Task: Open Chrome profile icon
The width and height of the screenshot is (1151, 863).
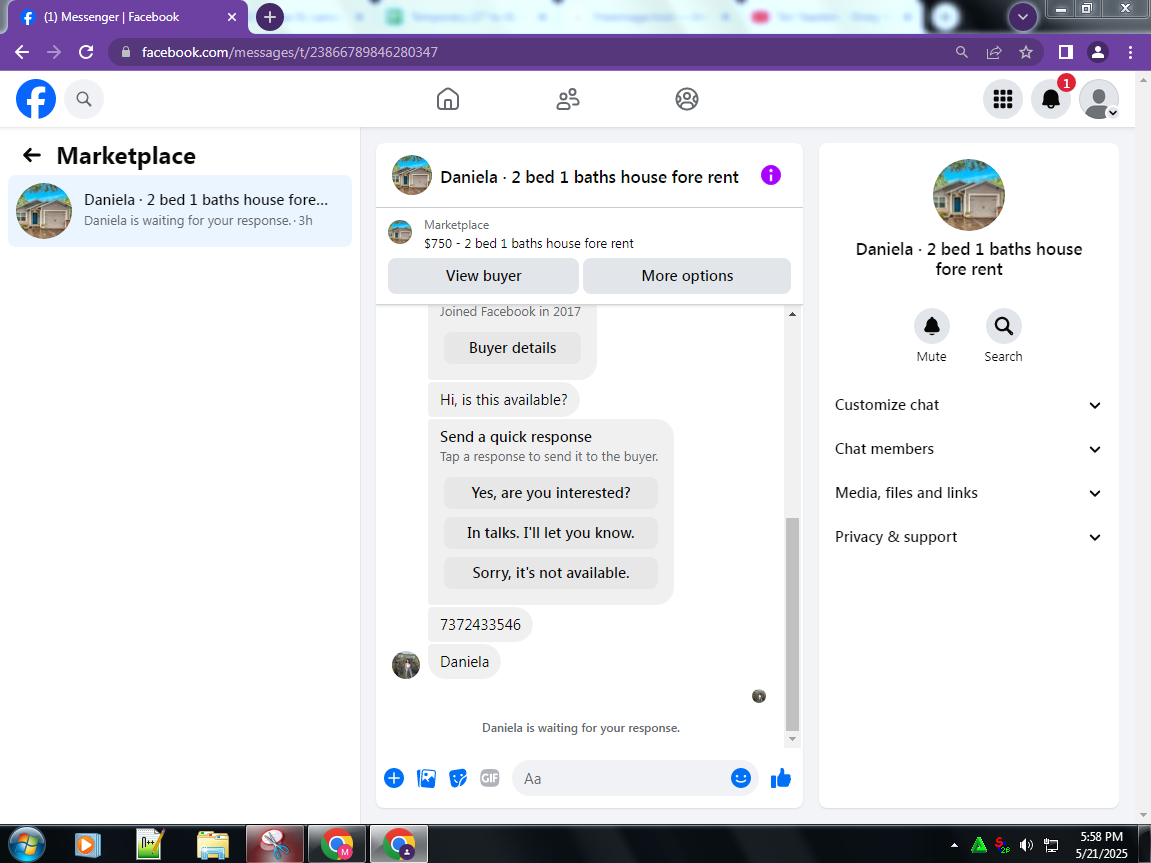Action: (1097, 52)
